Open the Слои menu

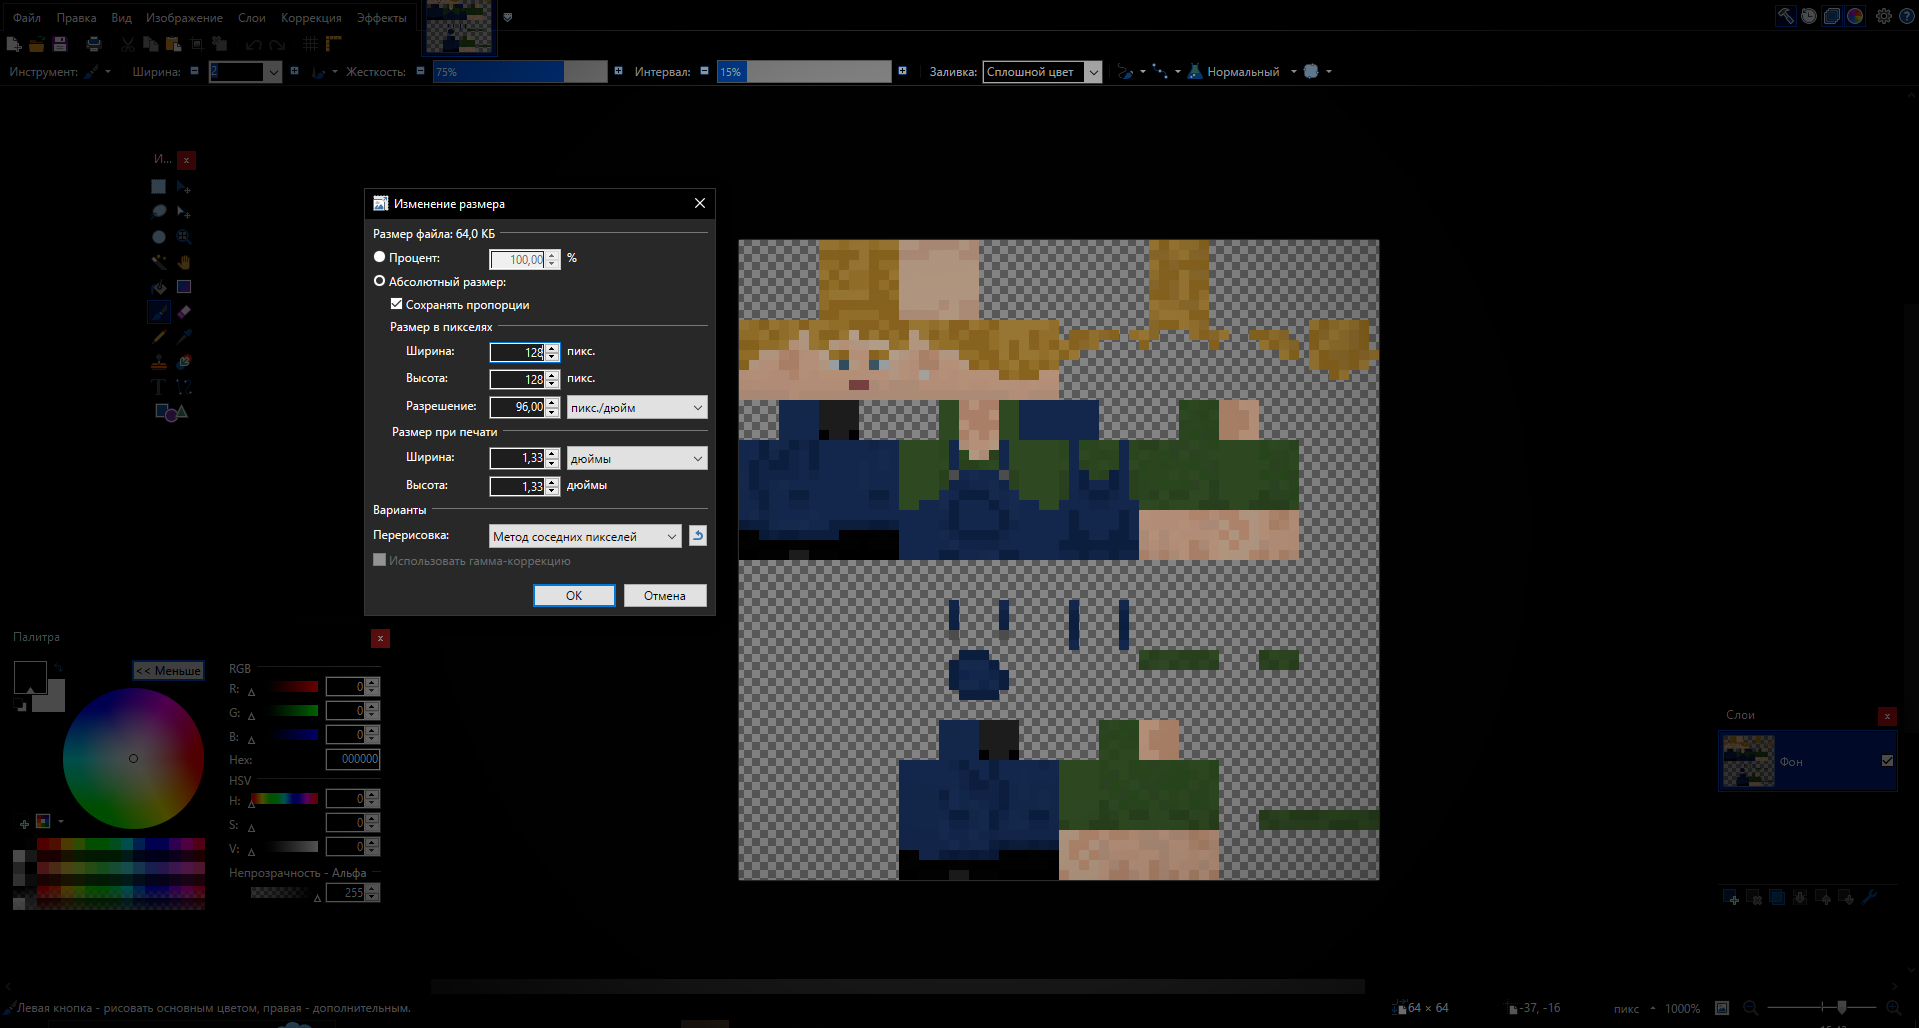pyautogui.click(x=251, y=18)
